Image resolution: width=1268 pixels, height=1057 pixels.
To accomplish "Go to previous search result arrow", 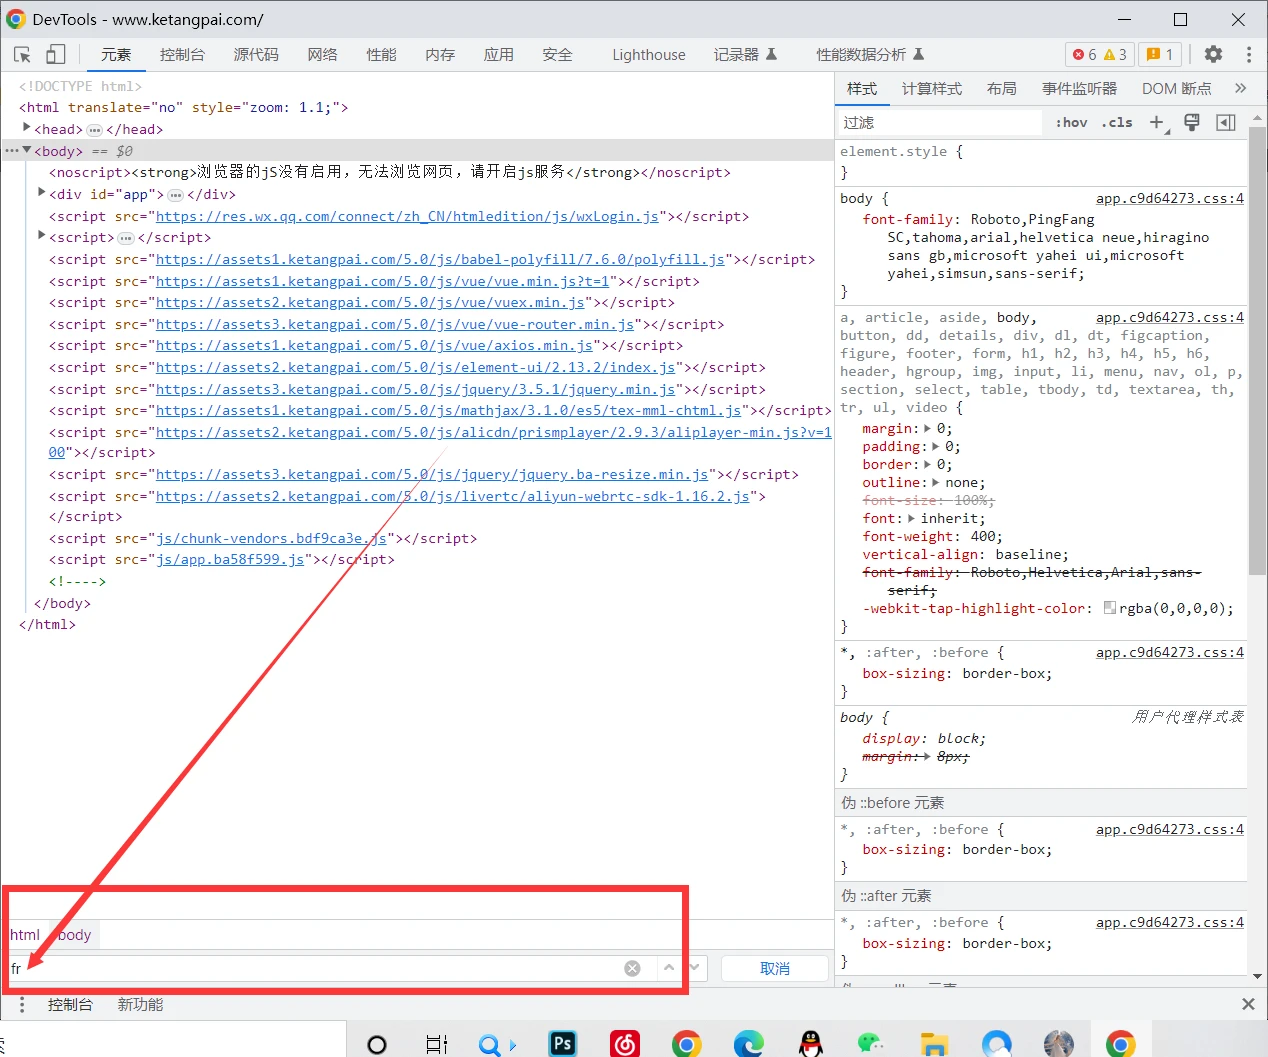I will click(x=669, y=968).
